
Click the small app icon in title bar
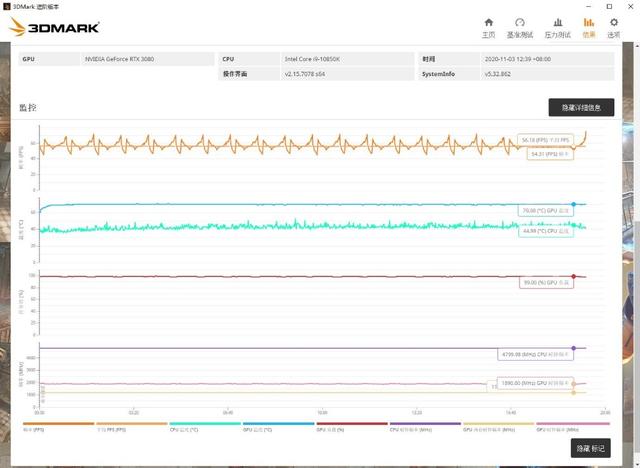pyautogui.click(x=6, y=7)
